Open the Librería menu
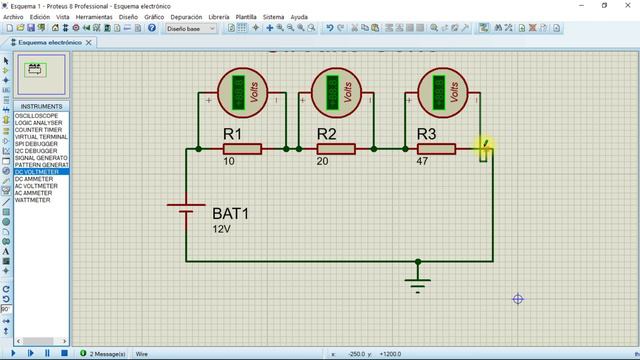This screenshot has height=360, width=640. pos(219,17)
